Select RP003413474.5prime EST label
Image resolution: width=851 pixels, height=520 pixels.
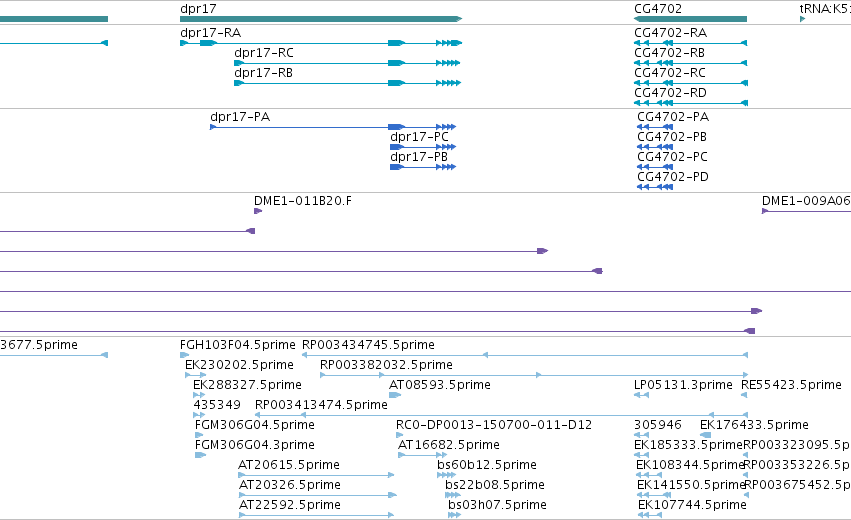[321, 405]
